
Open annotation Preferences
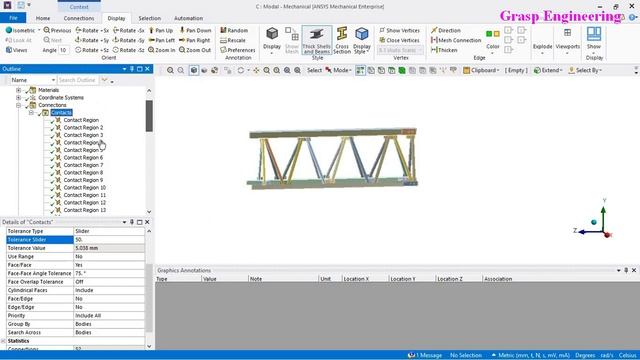click(238, 50)
